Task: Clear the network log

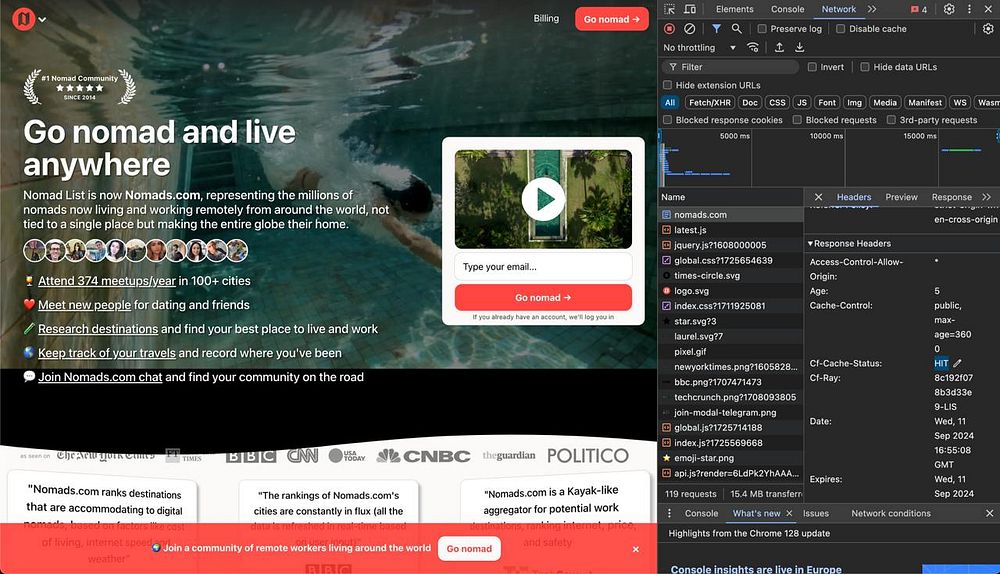Action: pyautogui.click(x=689, y=29)
